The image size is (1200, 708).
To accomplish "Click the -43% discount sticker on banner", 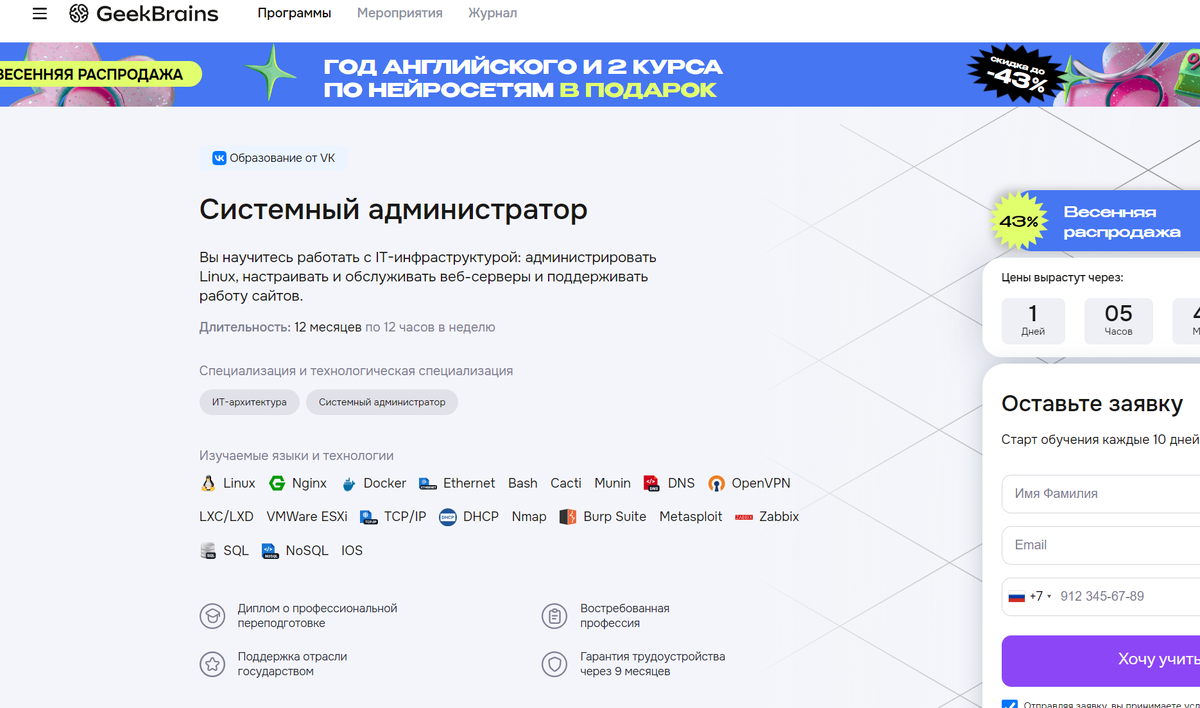I will coord(1015,76).
